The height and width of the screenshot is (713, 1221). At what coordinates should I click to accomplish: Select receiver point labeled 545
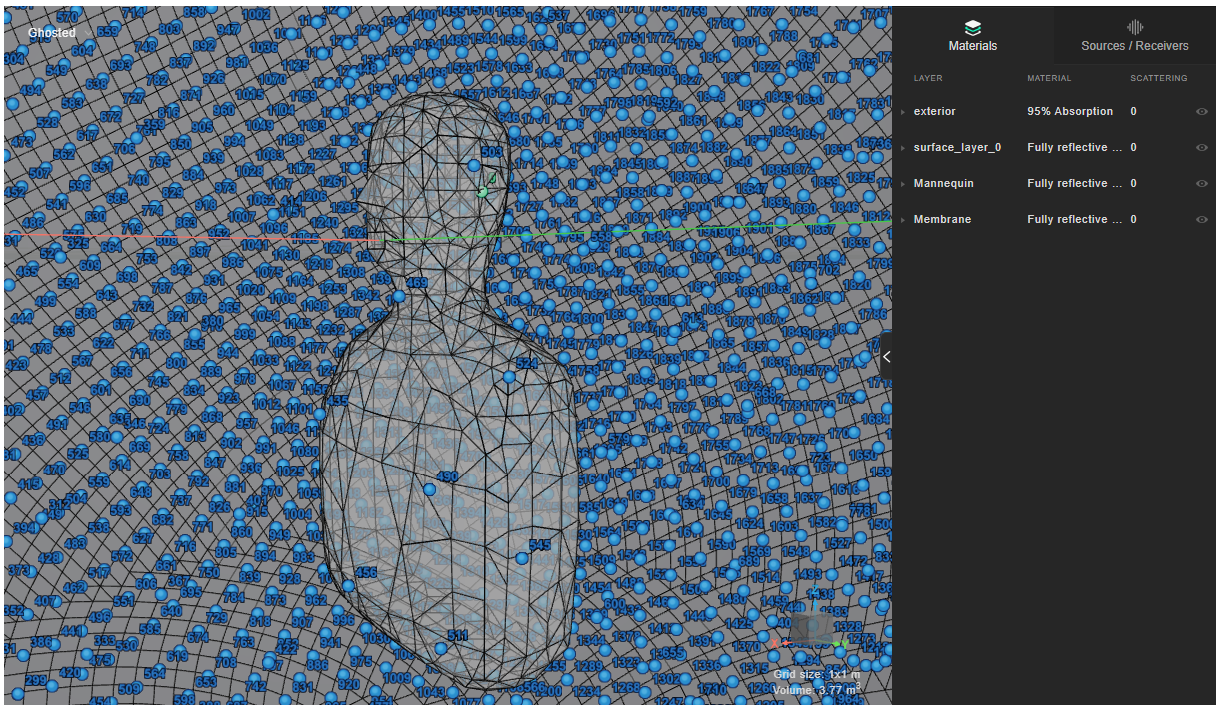pos(521,558)
